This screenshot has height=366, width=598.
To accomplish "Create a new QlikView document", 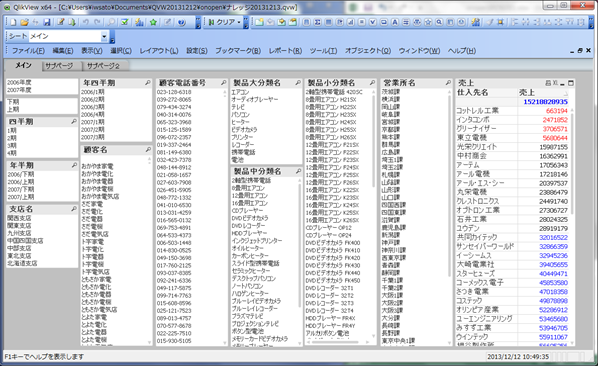I will point(13,22).
